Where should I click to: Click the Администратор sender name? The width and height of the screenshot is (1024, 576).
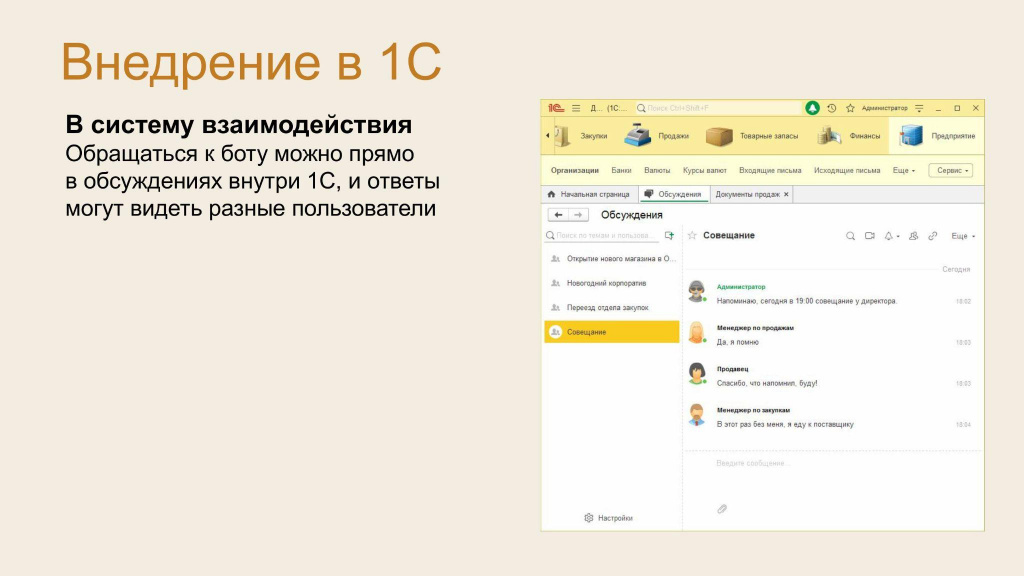click(741, 287)
